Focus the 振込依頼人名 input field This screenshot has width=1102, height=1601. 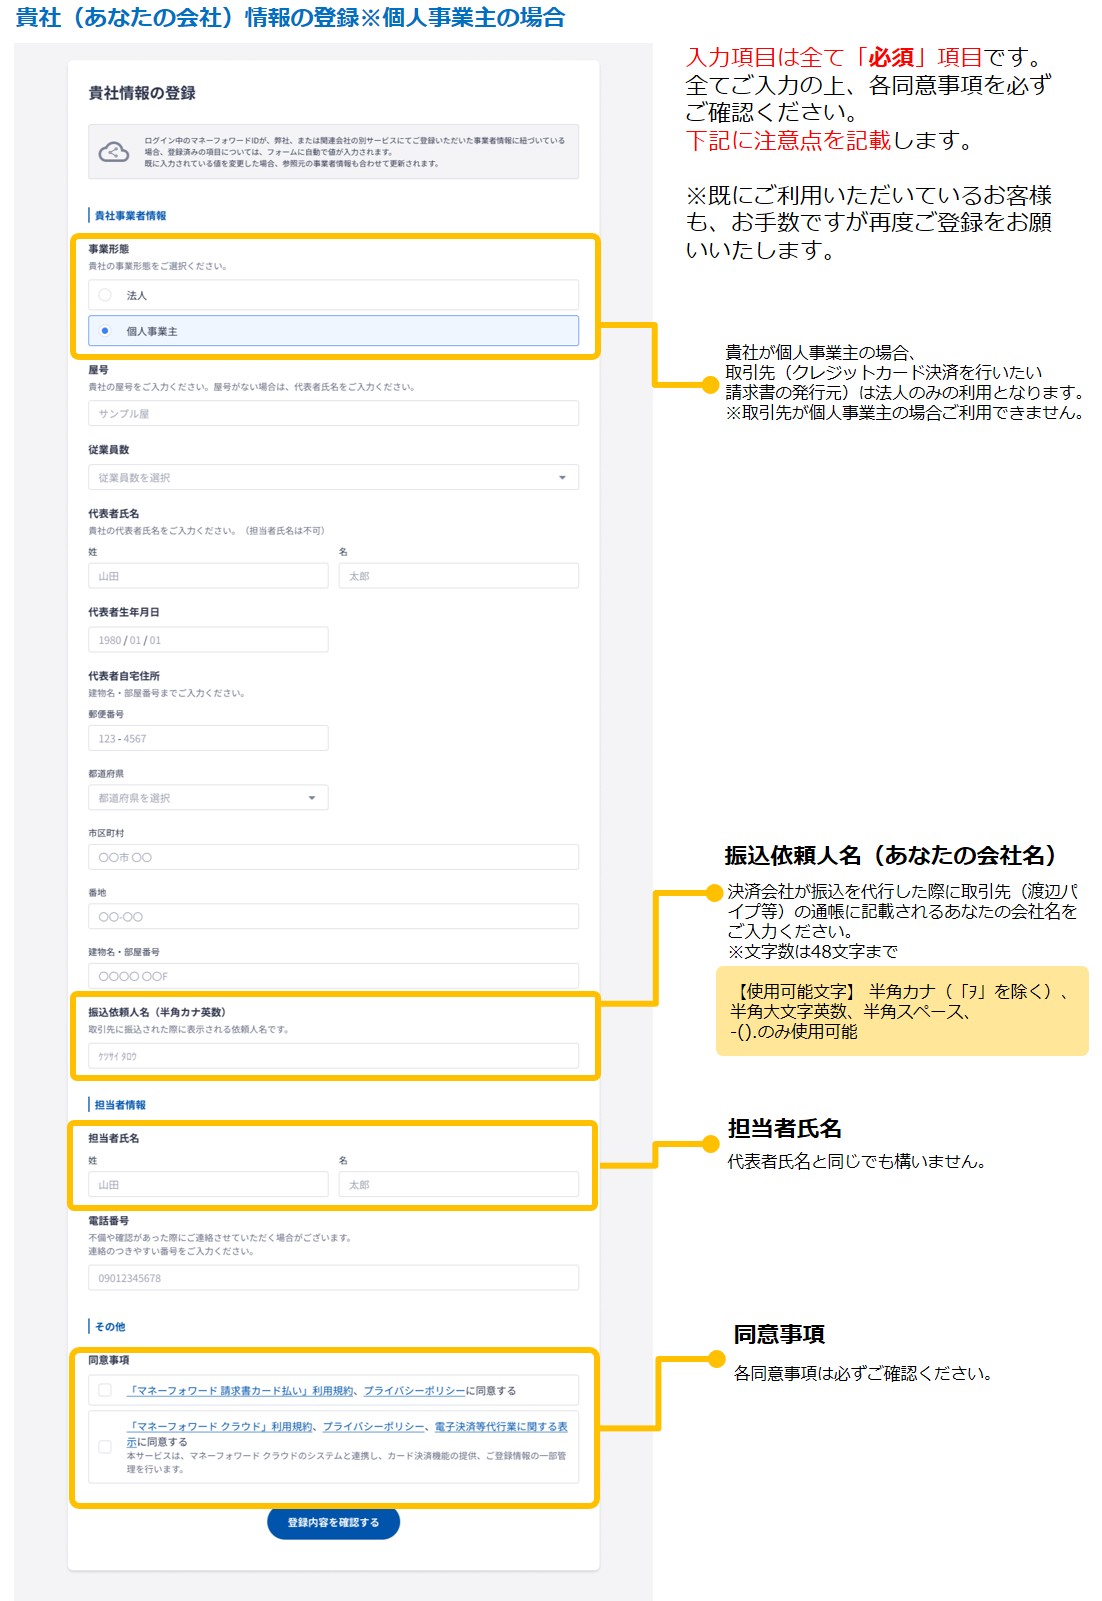tap(332, 1056)
